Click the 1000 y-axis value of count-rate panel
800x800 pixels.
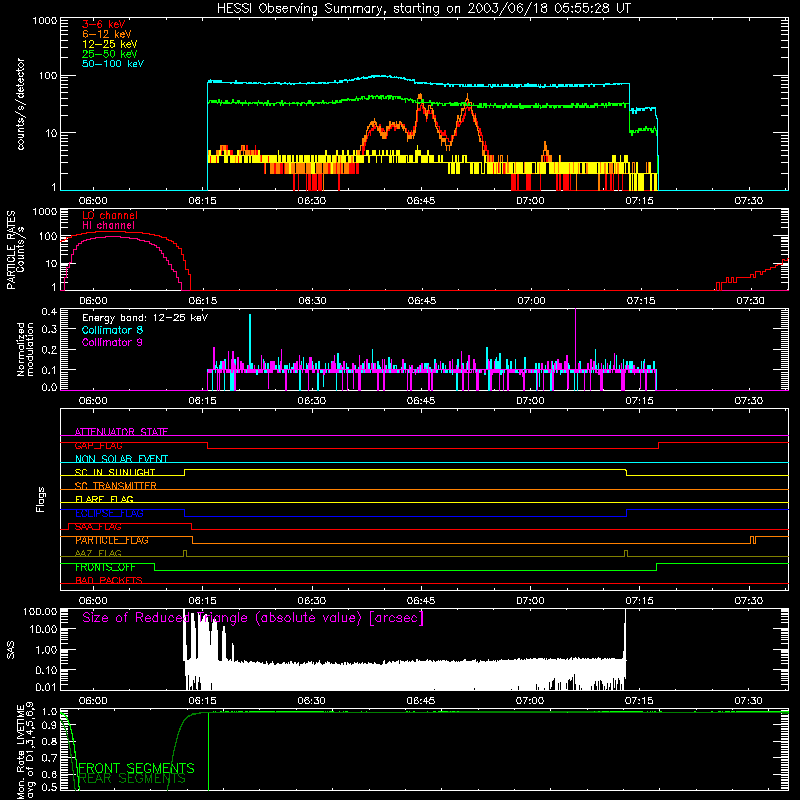(x=45, y=21)
